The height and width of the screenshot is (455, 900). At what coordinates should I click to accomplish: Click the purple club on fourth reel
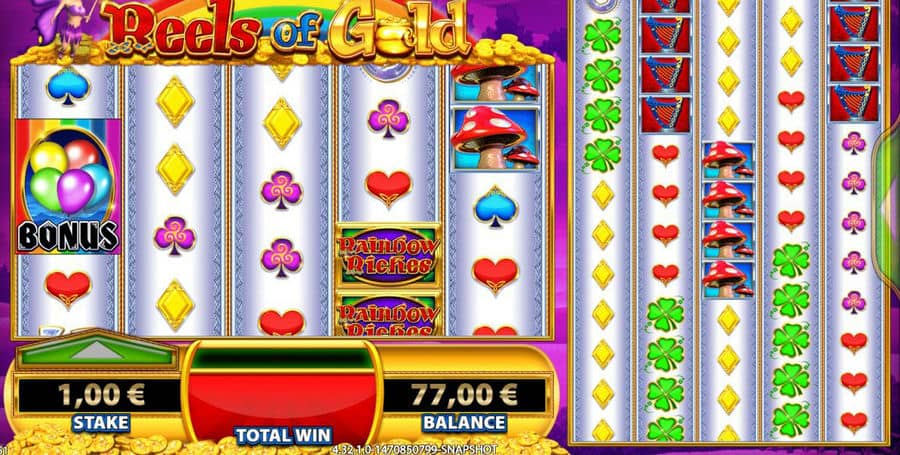[388, 119]
